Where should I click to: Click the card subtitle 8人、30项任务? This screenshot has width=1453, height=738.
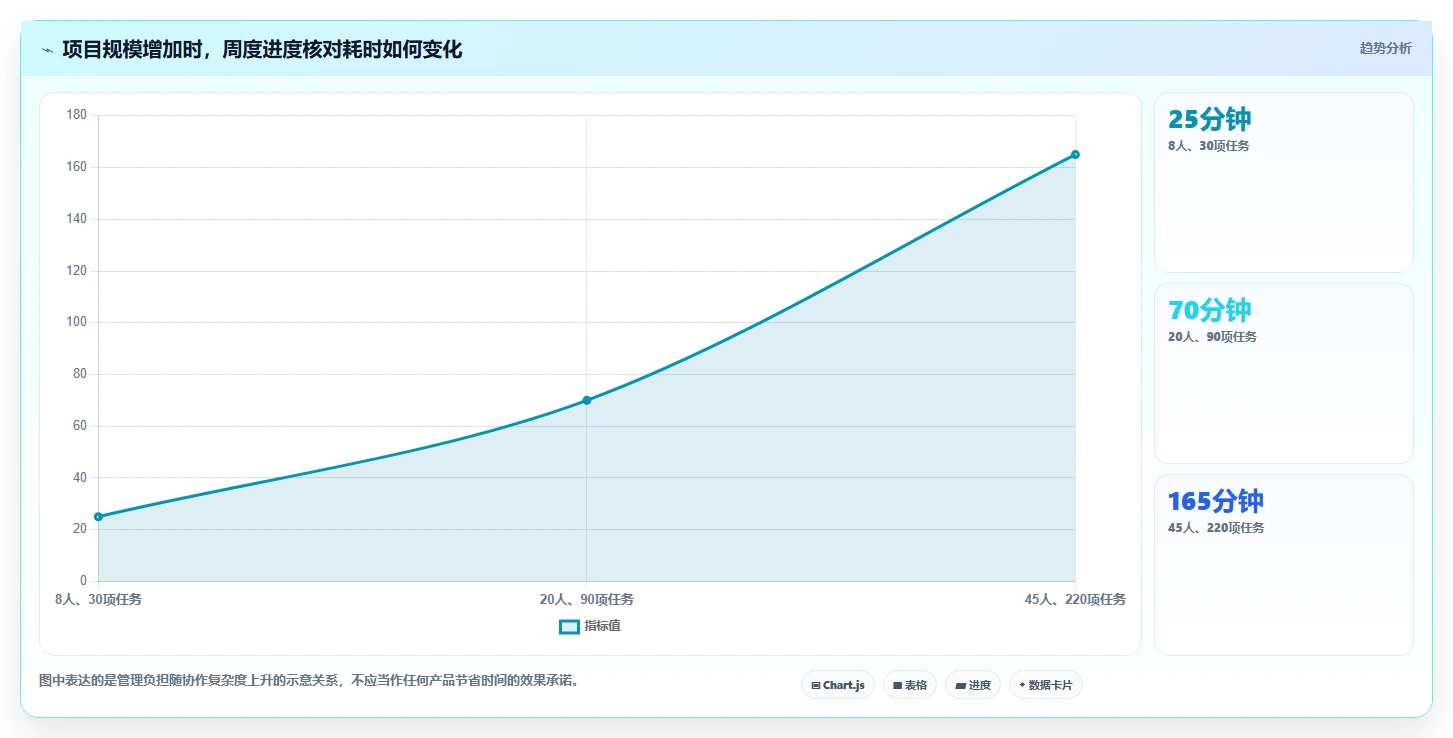pyautogui.click(x=1209, y=146)
